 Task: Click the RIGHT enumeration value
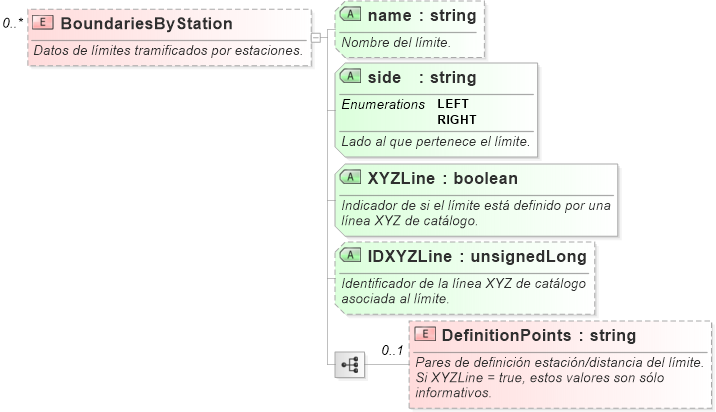click(457, 120)
